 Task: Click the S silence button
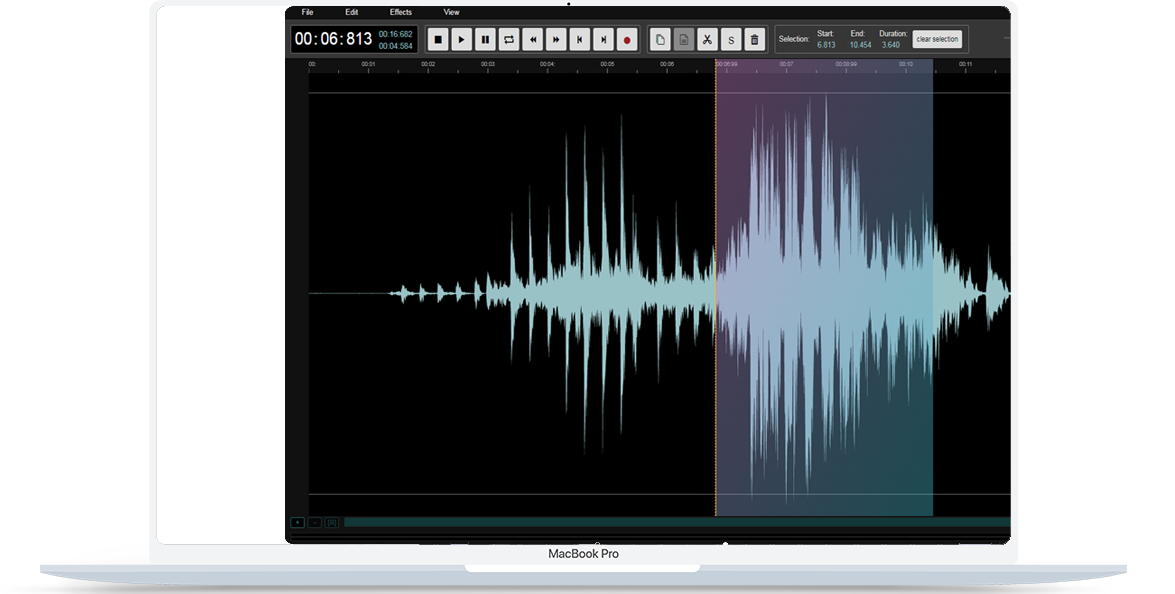[731, 40]
